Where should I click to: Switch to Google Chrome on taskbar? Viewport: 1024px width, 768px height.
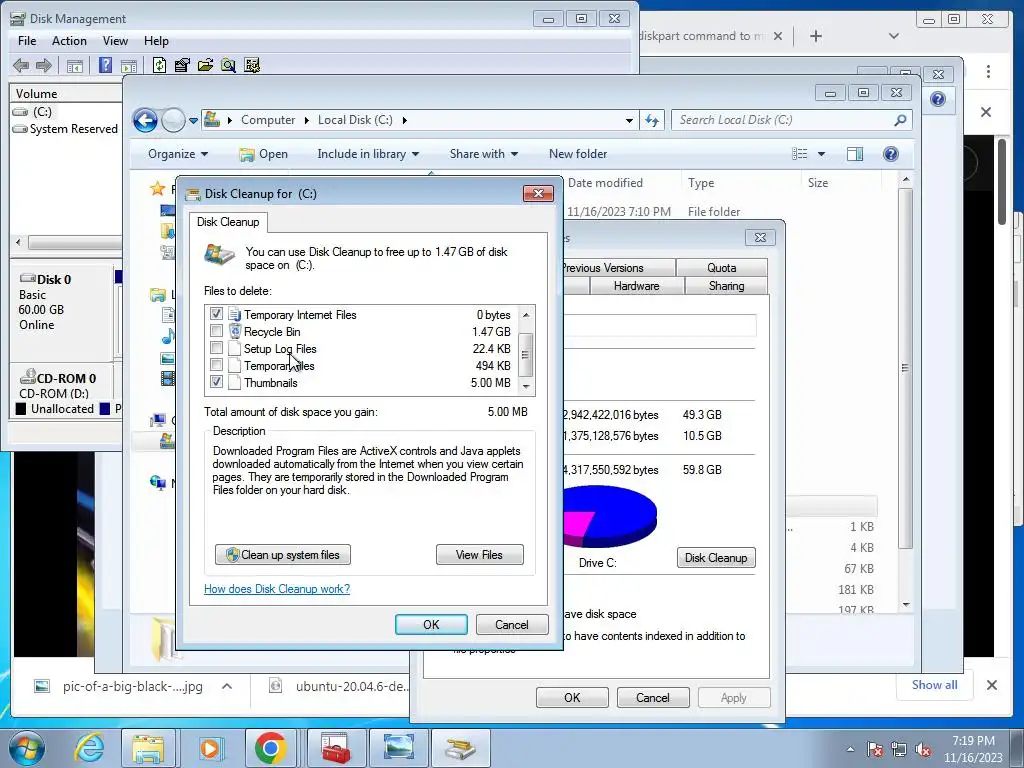(270, 748)
